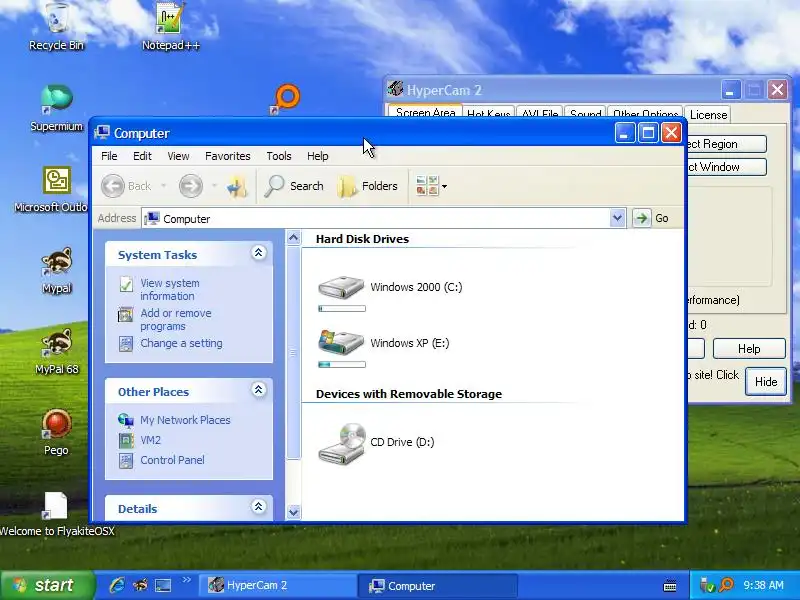Click HyperCam Select Region button
This screenshot has width=800, height=600.
[727, 144]
